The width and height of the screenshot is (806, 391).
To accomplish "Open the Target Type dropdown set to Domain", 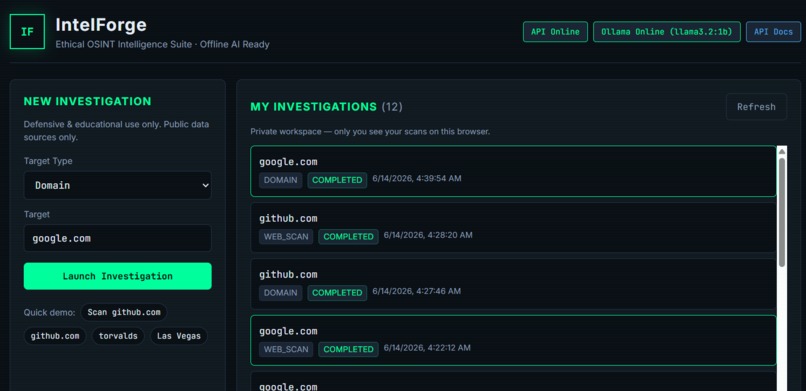I will point(118,185).
